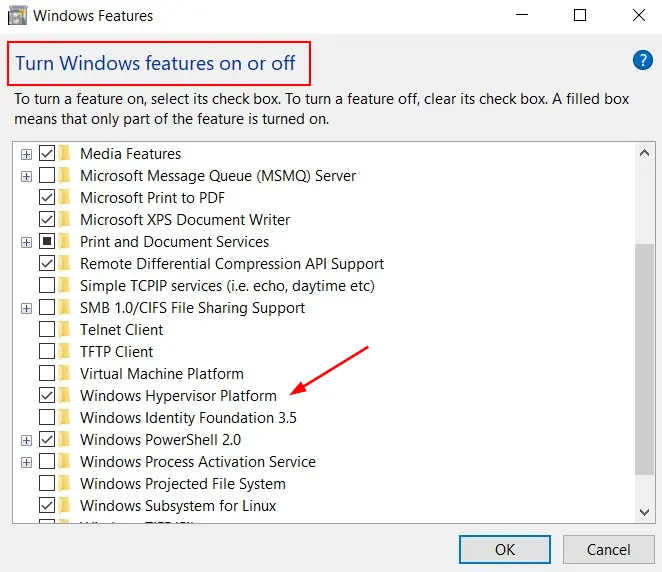Click the folder icon beside Windows Subsystem for Linux
662x572 pixels.
coord(66,506)
